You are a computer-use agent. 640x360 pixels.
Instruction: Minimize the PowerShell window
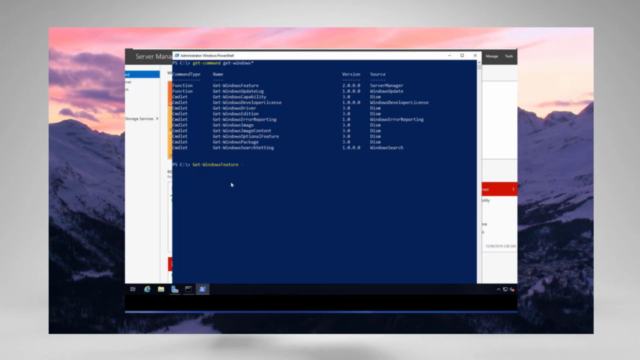click(449, 56)
